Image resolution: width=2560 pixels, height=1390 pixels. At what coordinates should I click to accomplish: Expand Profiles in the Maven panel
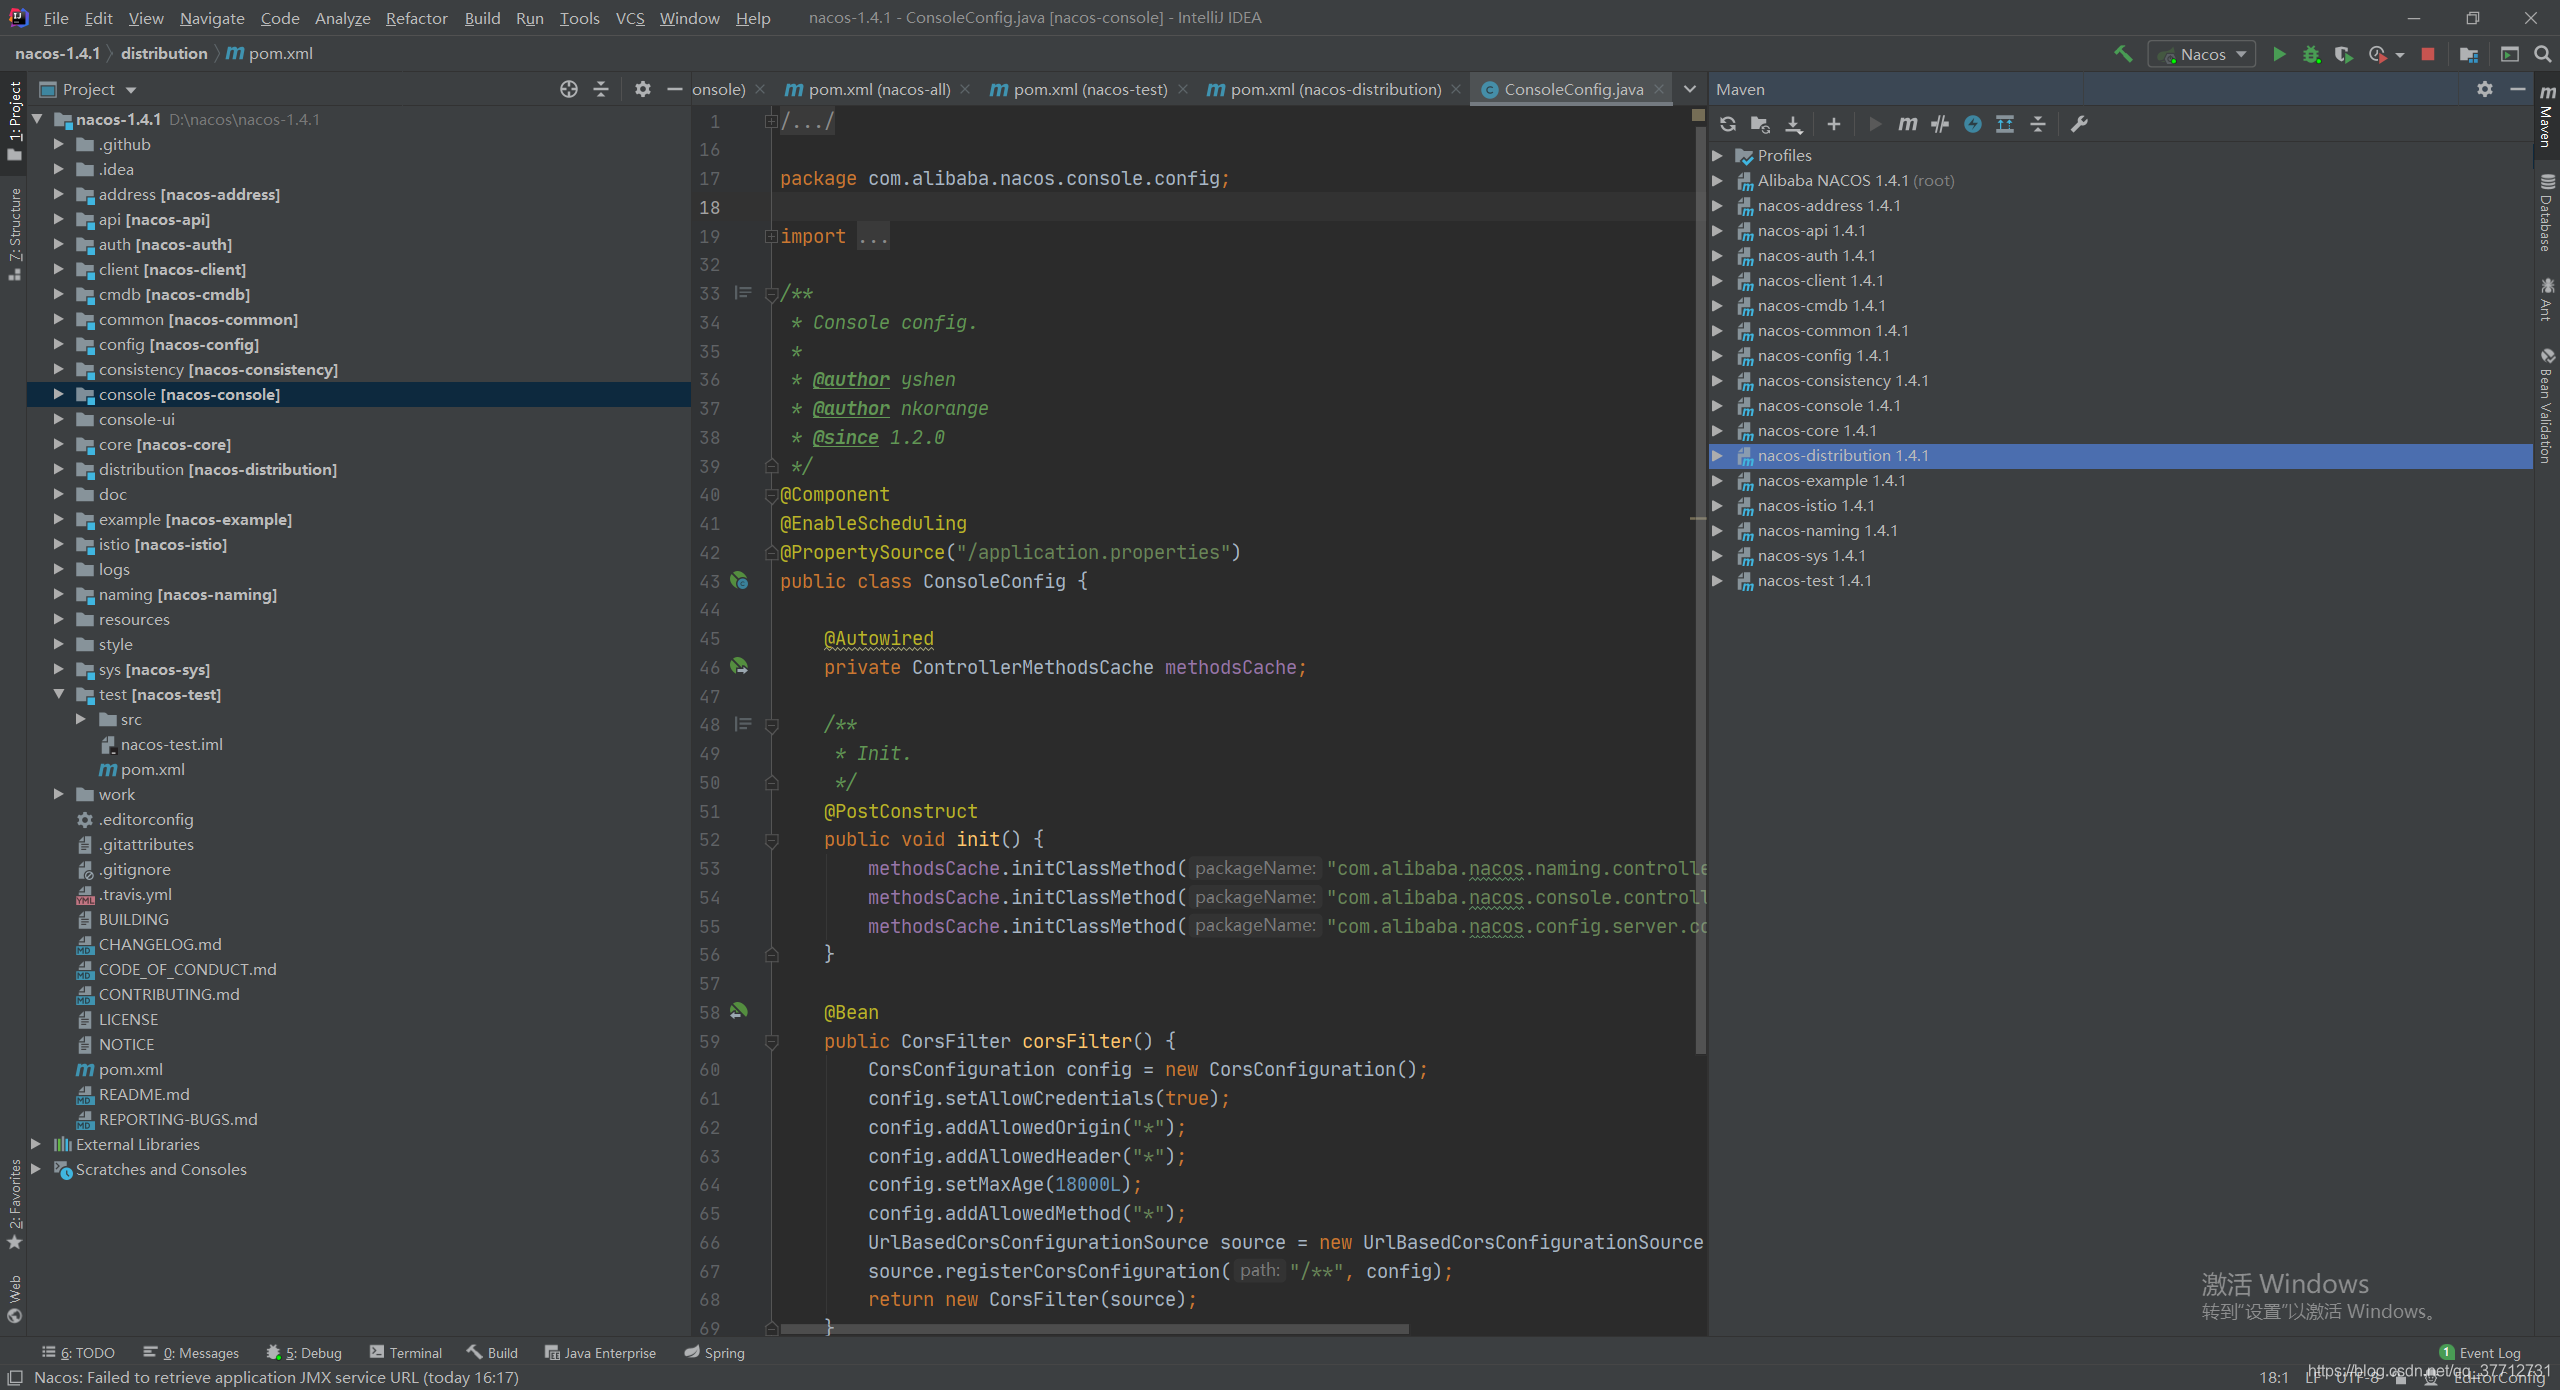tap(1717, 155)
